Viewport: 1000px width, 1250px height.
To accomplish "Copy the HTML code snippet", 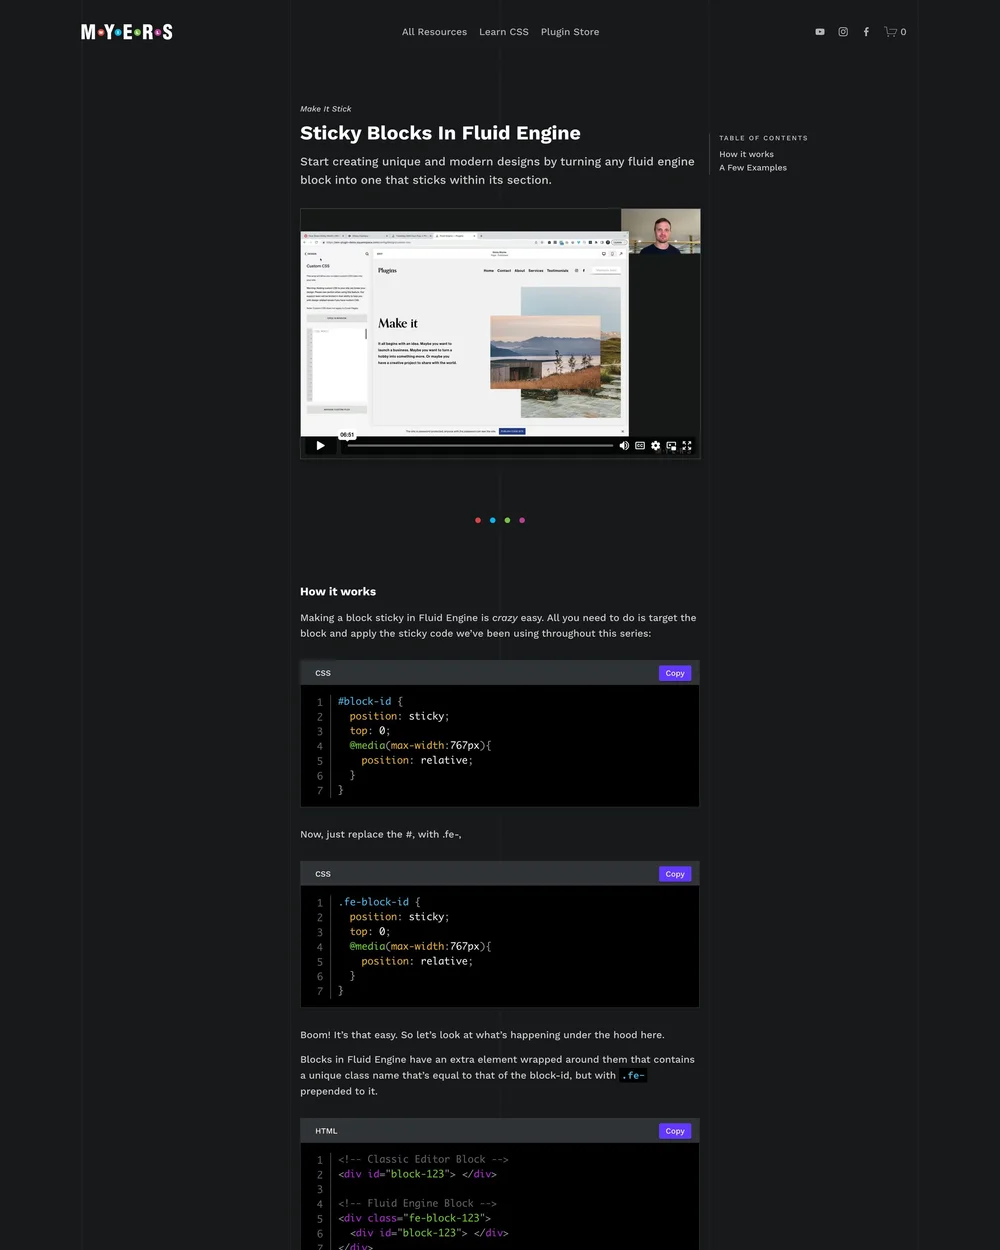I will click(x=674, y=1130).
